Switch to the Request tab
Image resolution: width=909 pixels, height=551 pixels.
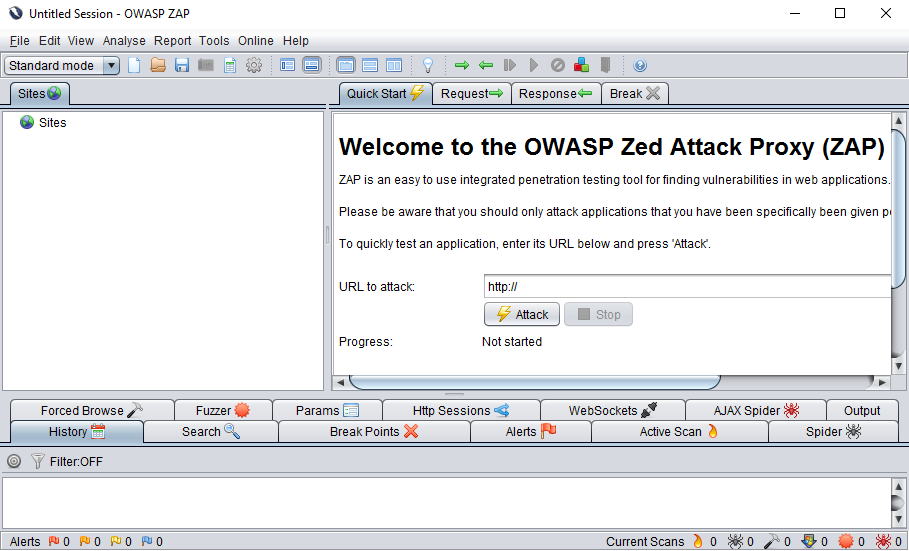click(x=472, y=93)
